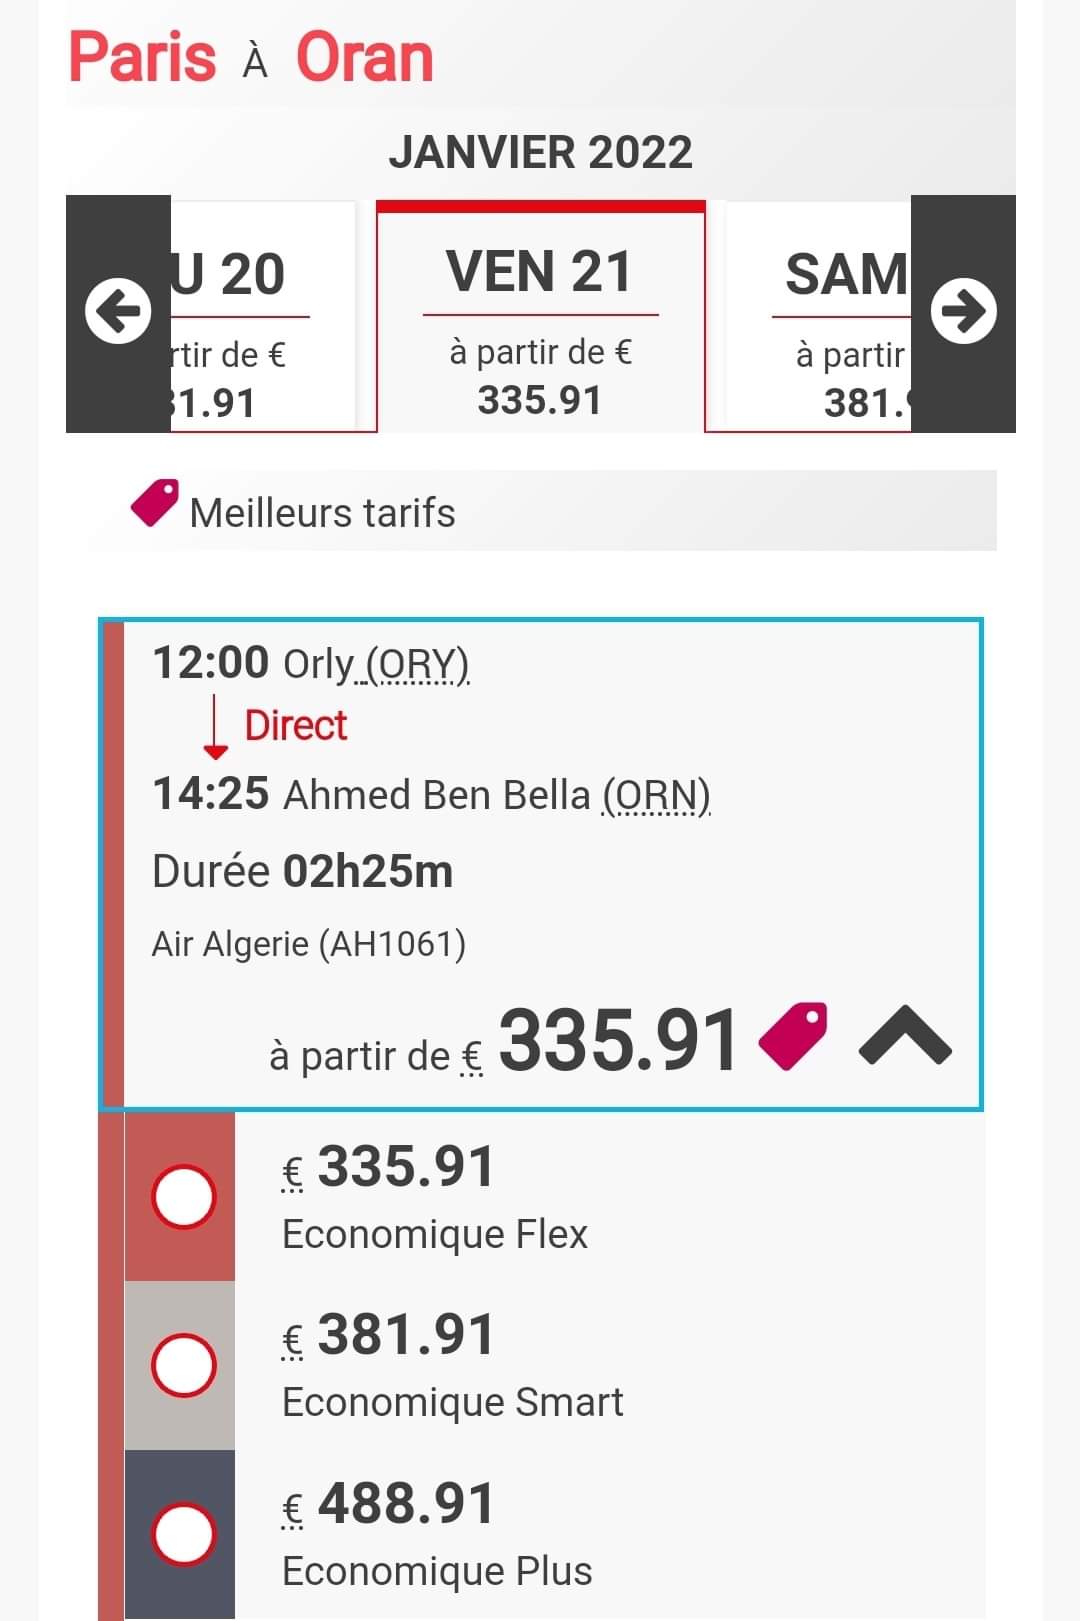Select the Economique Flex fare radio button
This screenshot has width=1080, height=1621.
184,1196
